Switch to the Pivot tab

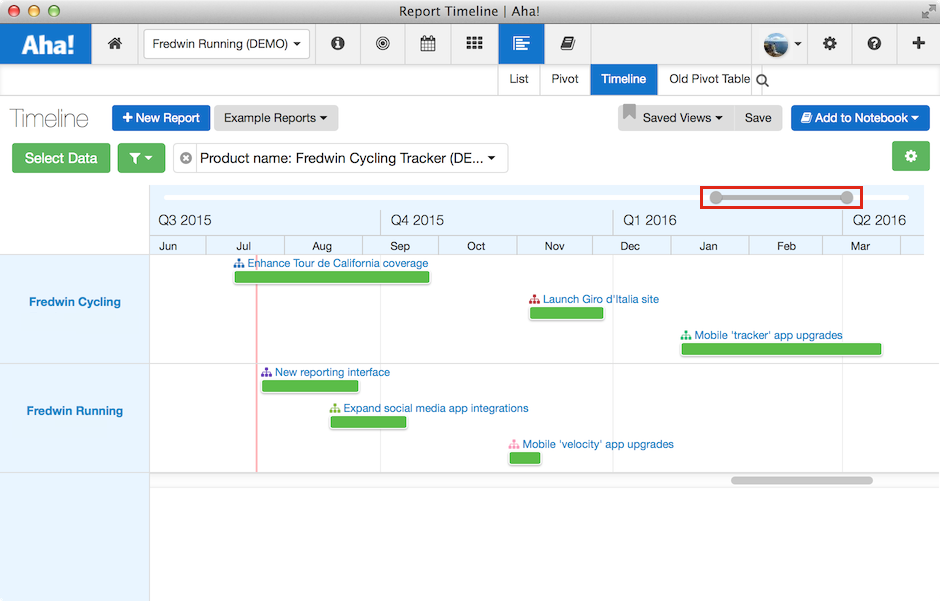(x=565, y=78)
